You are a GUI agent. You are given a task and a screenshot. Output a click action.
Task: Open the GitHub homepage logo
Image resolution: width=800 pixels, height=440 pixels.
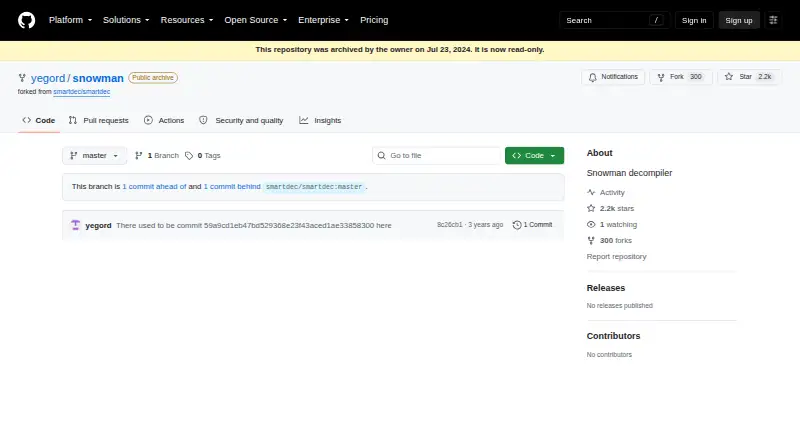27,20
